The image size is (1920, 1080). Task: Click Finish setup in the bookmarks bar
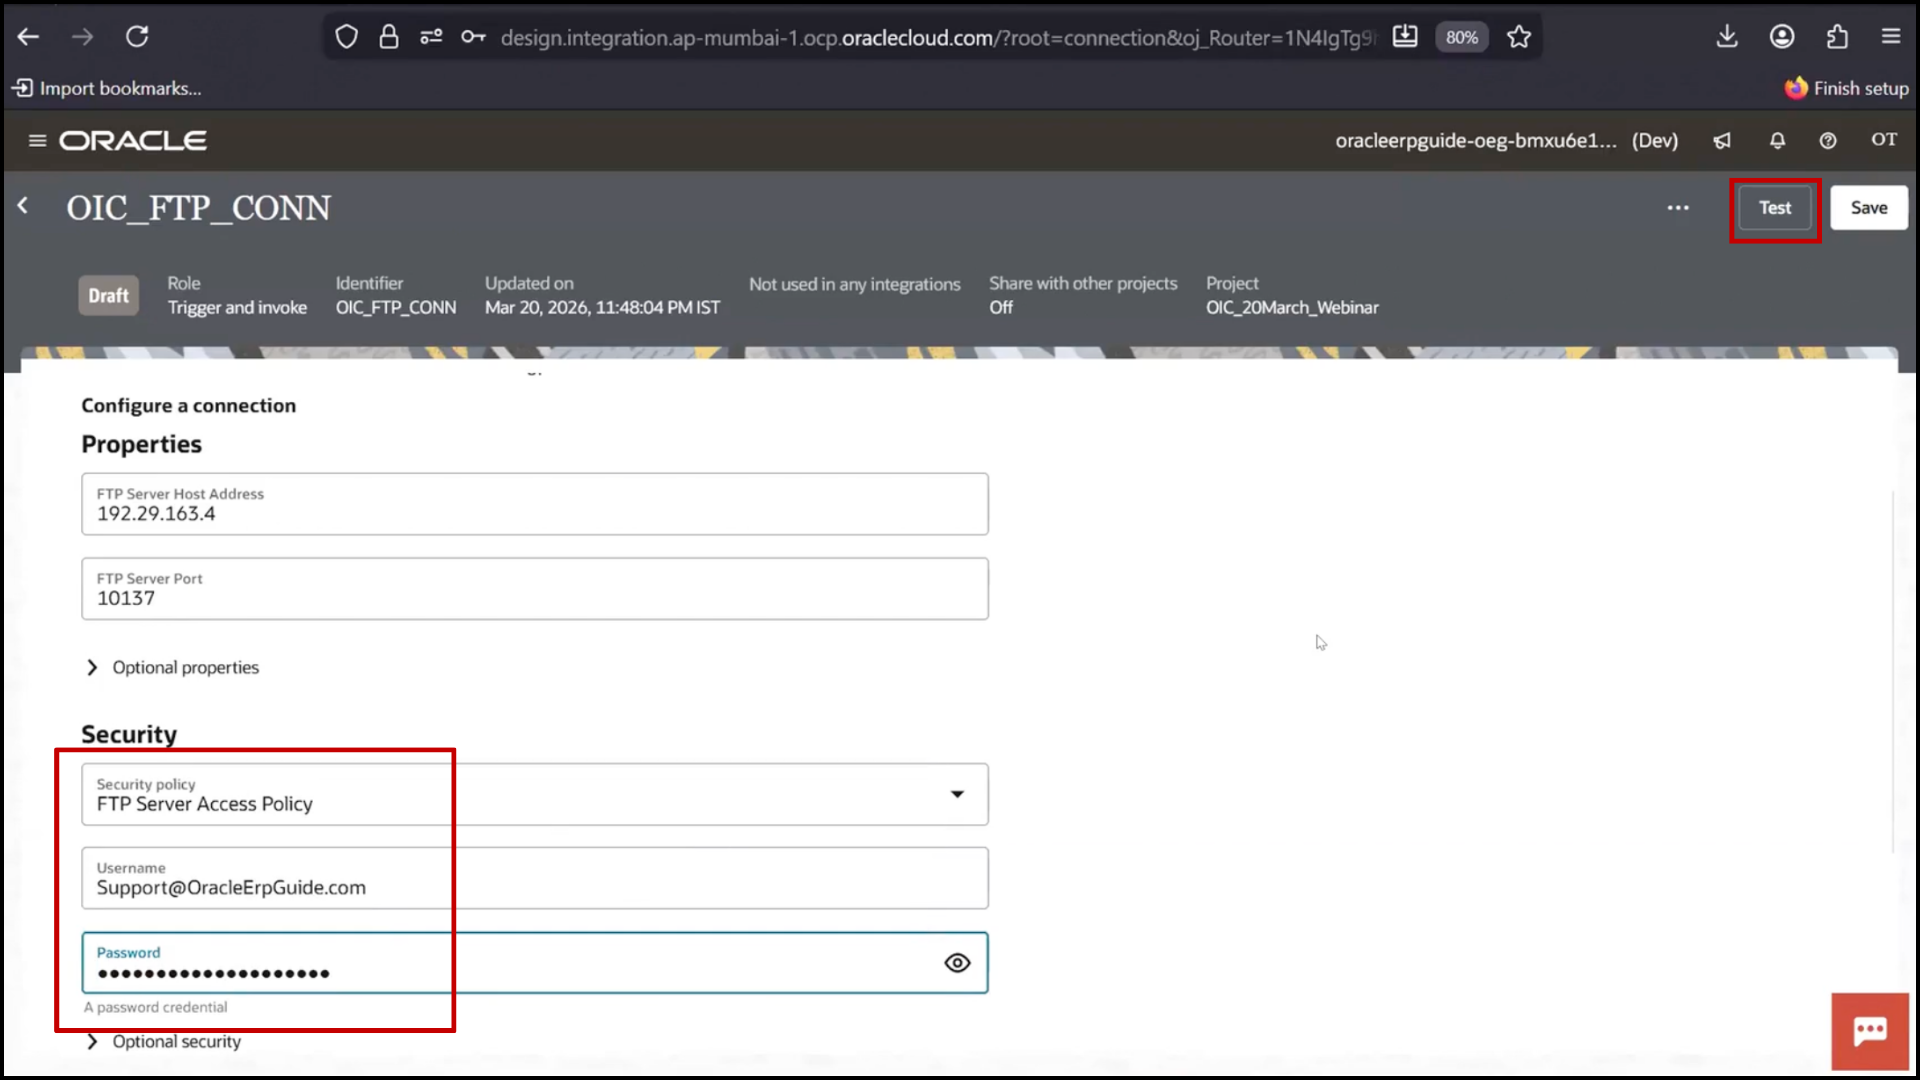coord(1847,88)
